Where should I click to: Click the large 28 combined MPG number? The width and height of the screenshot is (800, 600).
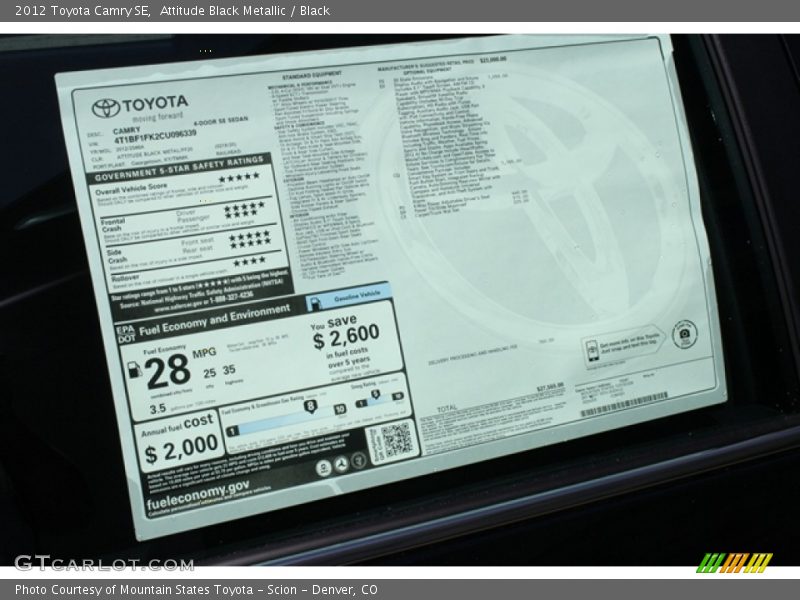[x=167, y=371]
